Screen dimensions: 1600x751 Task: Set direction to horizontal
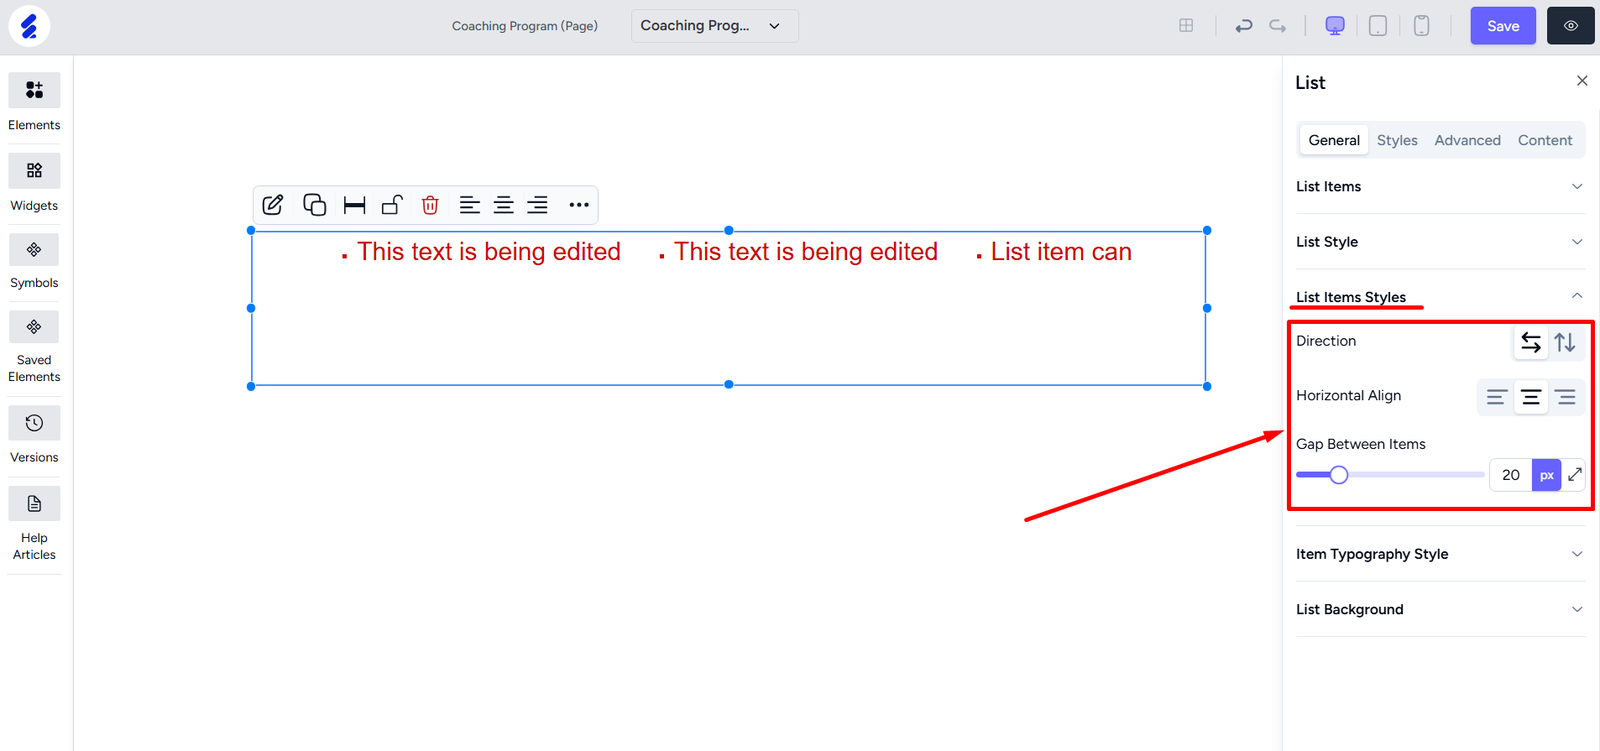coord(1530,343)
